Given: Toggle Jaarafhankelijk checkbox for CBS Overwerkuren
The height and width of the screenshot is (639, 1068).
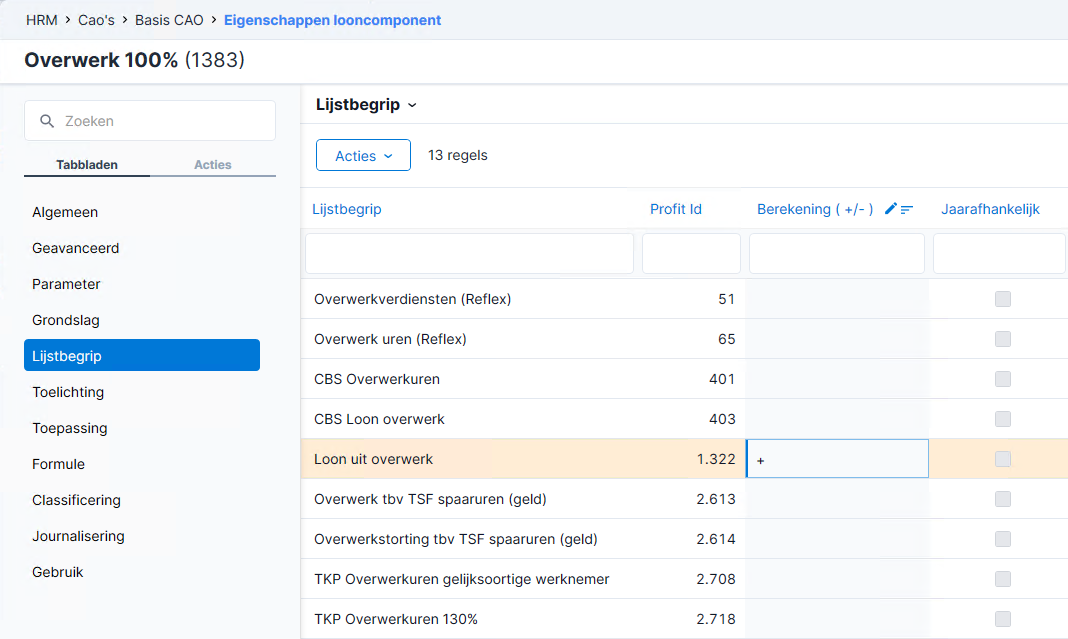Looking at the screenshot, I should tap(1003, 379).
